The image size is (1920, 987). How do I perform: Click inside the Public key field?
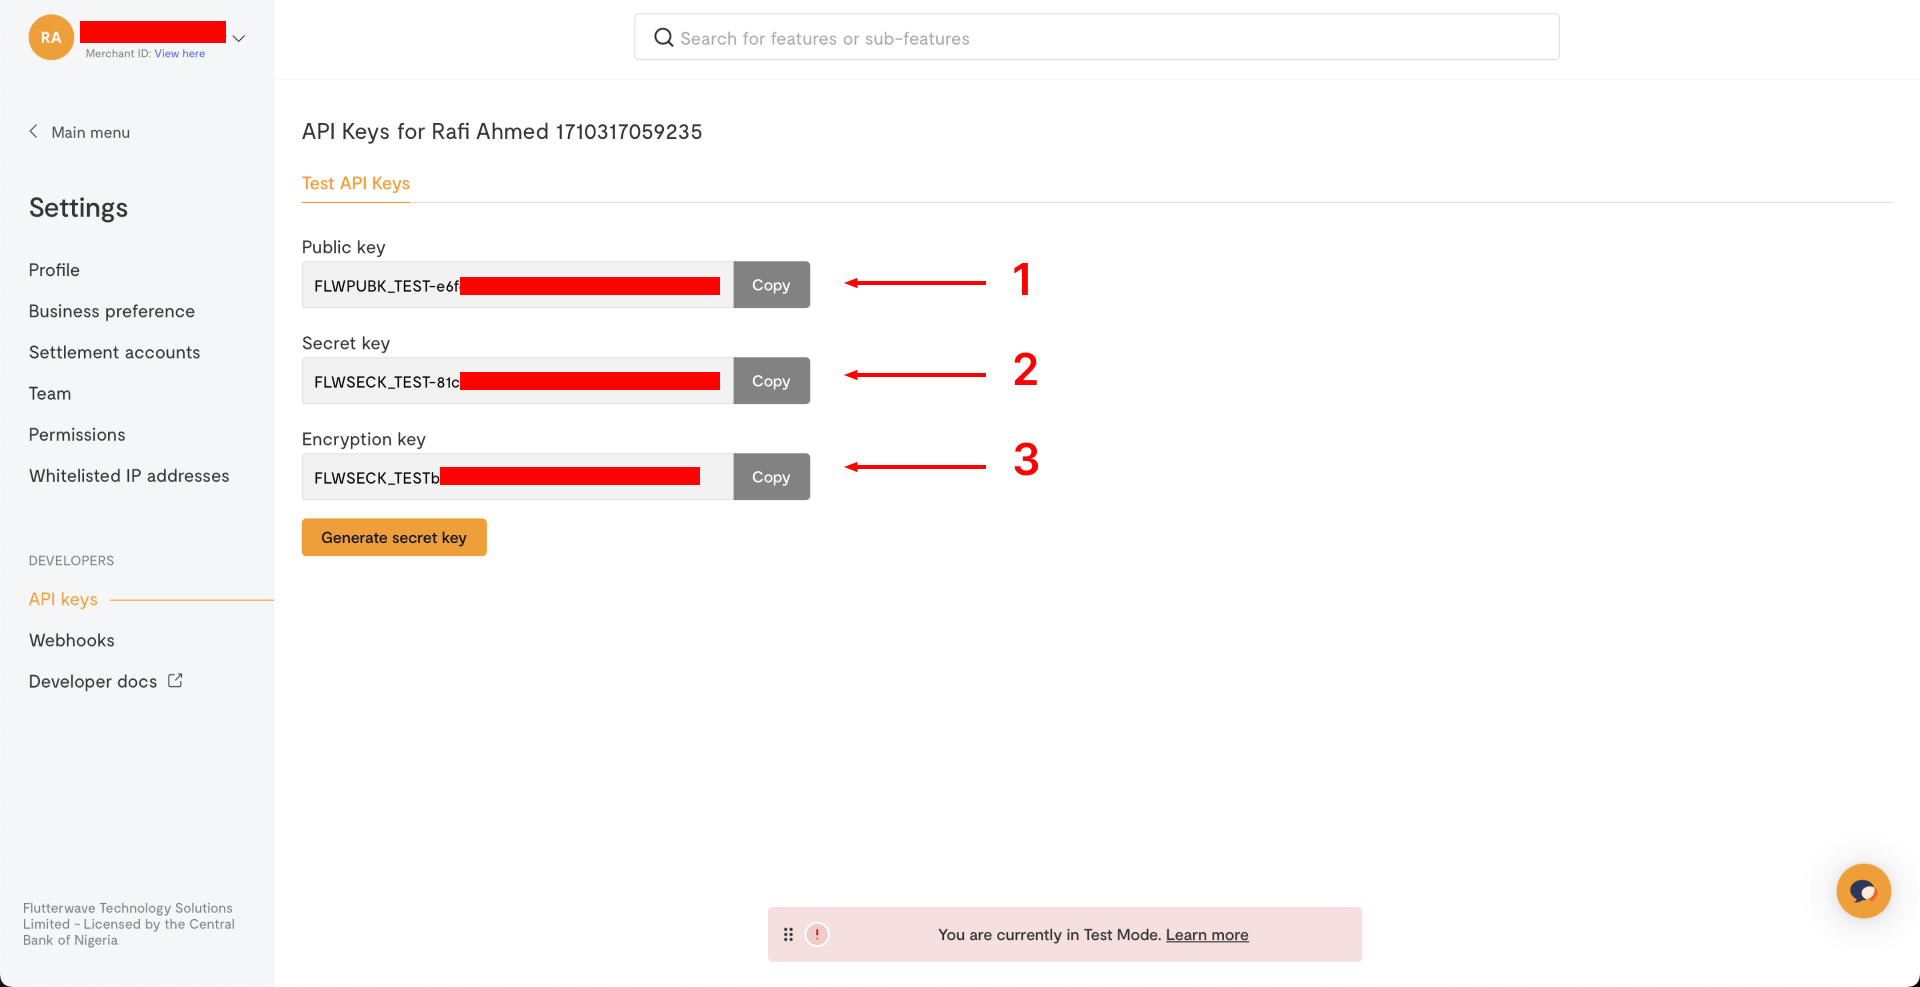pyautogui.click(x=517, y=286)
